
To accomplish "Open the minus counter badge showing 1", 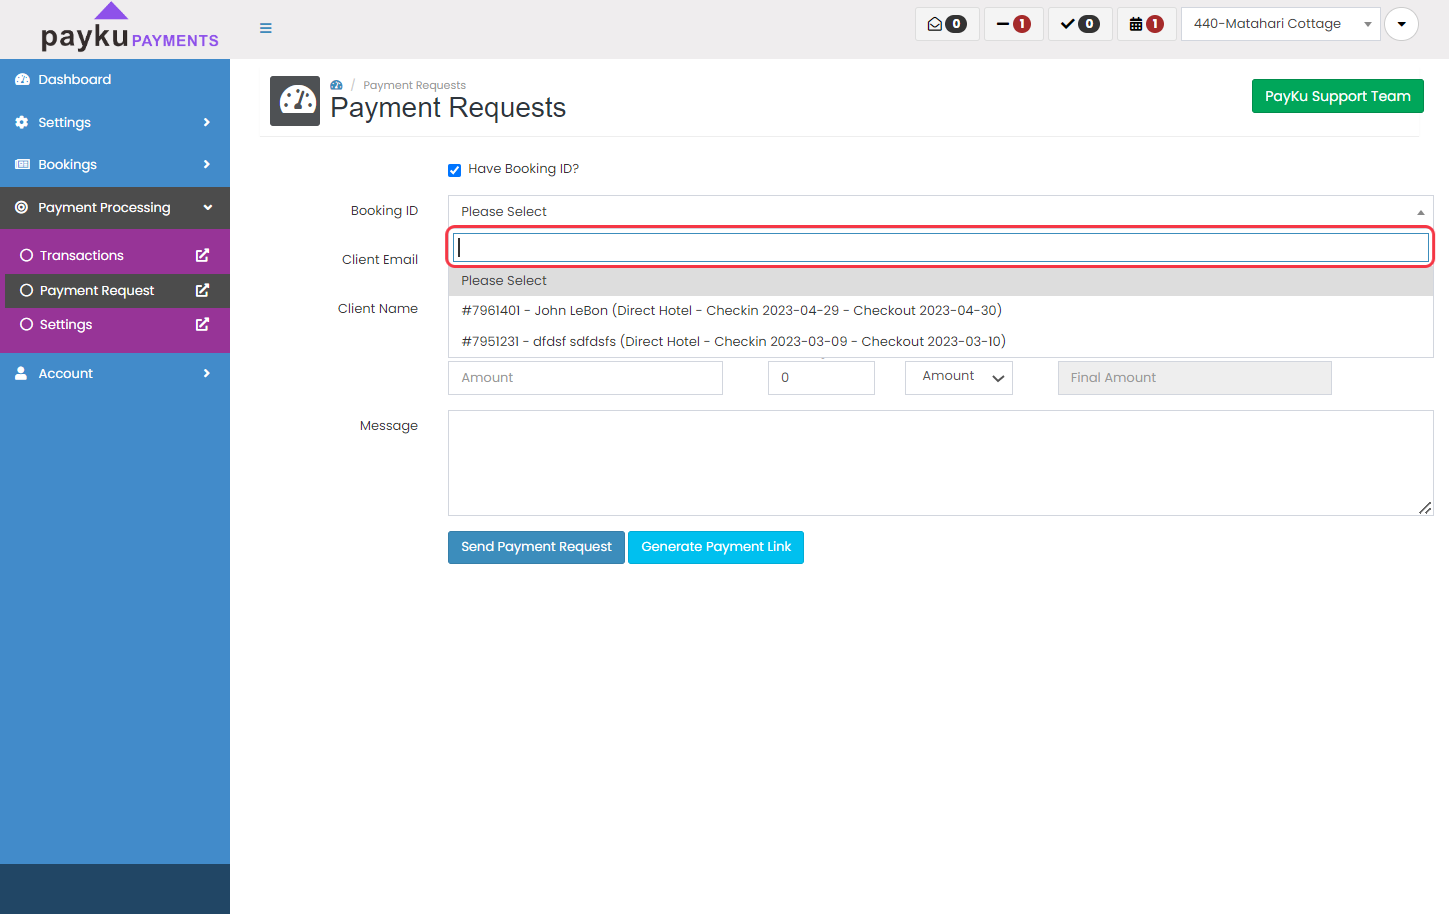I will [x=1014, y=24].
